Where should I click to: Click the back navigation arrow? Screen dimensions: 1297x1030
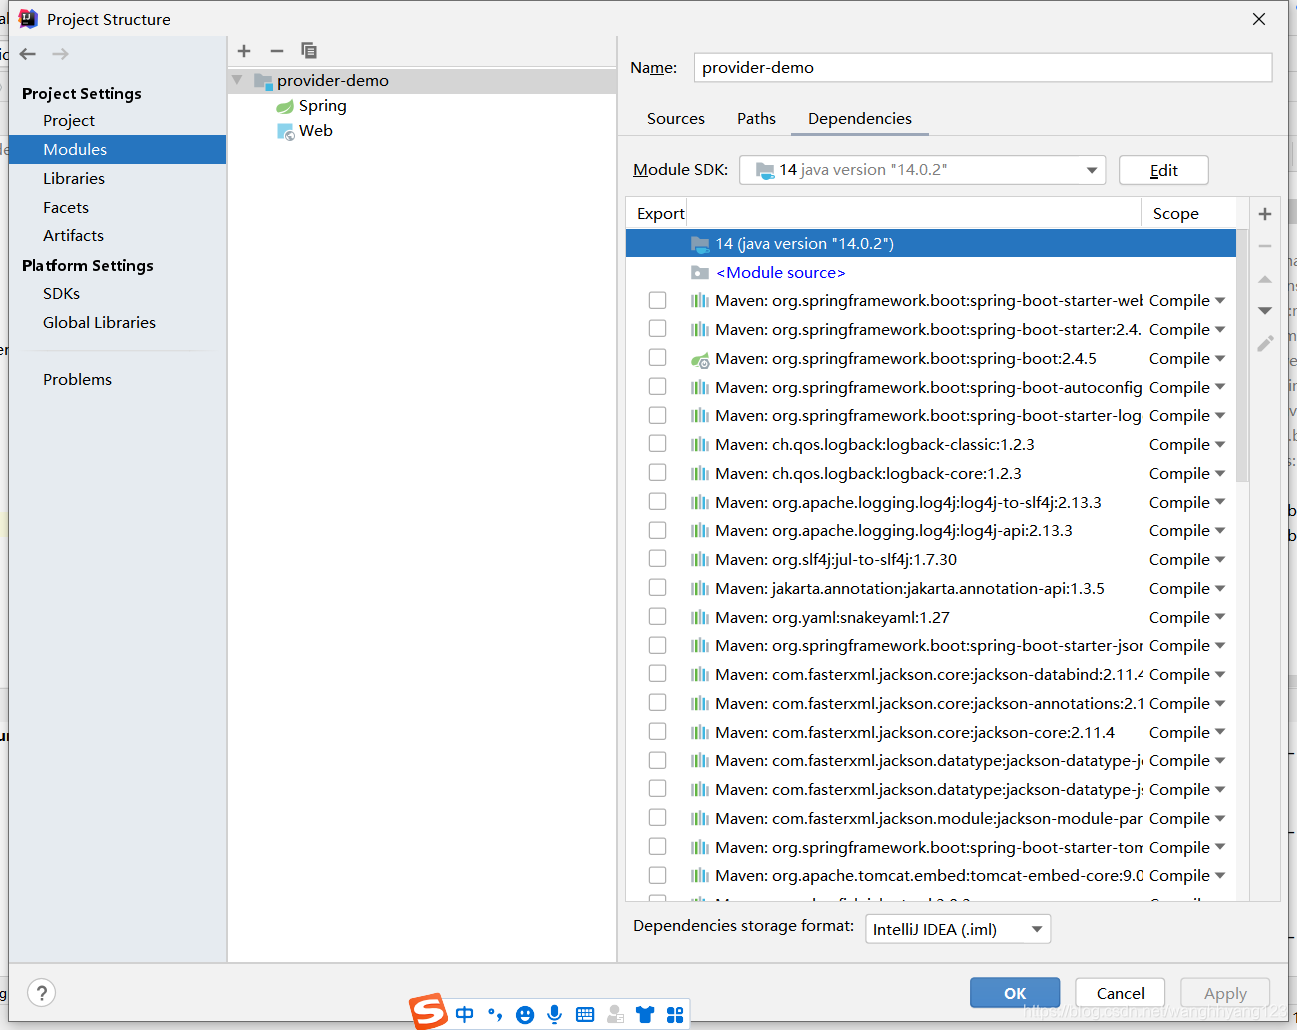click(x=28, y=54)
